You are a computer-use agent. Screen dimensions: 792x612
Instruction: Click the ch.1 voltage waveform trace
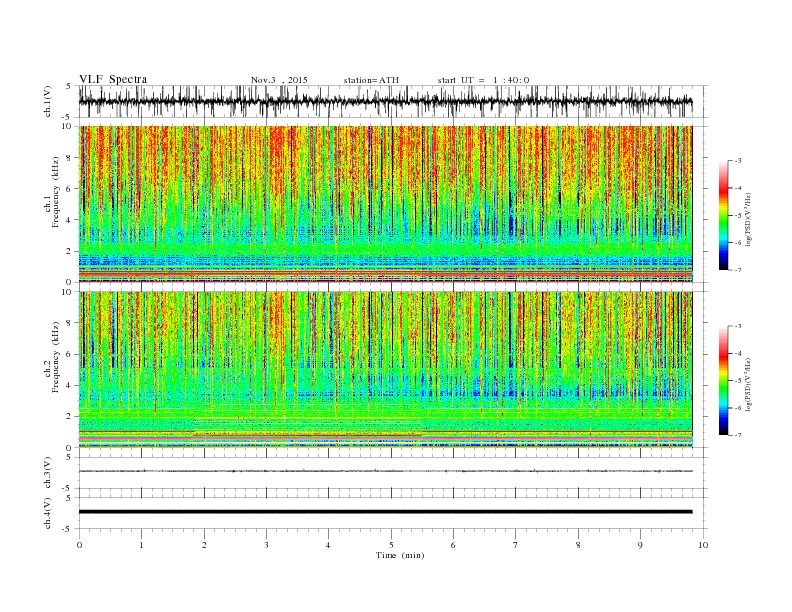tap(385, 101)
